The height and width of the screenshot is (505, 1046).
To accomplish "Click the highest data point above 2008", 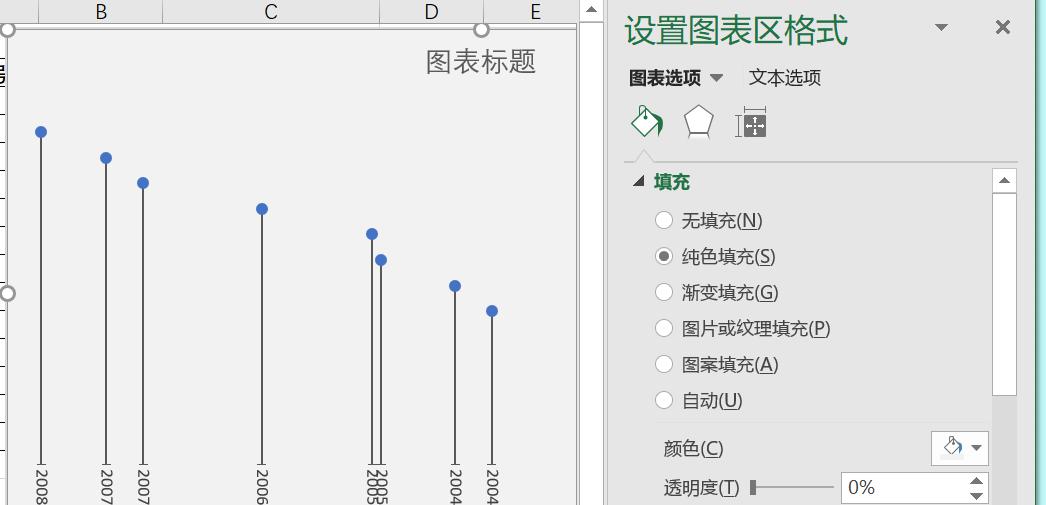I will (41, 132).
